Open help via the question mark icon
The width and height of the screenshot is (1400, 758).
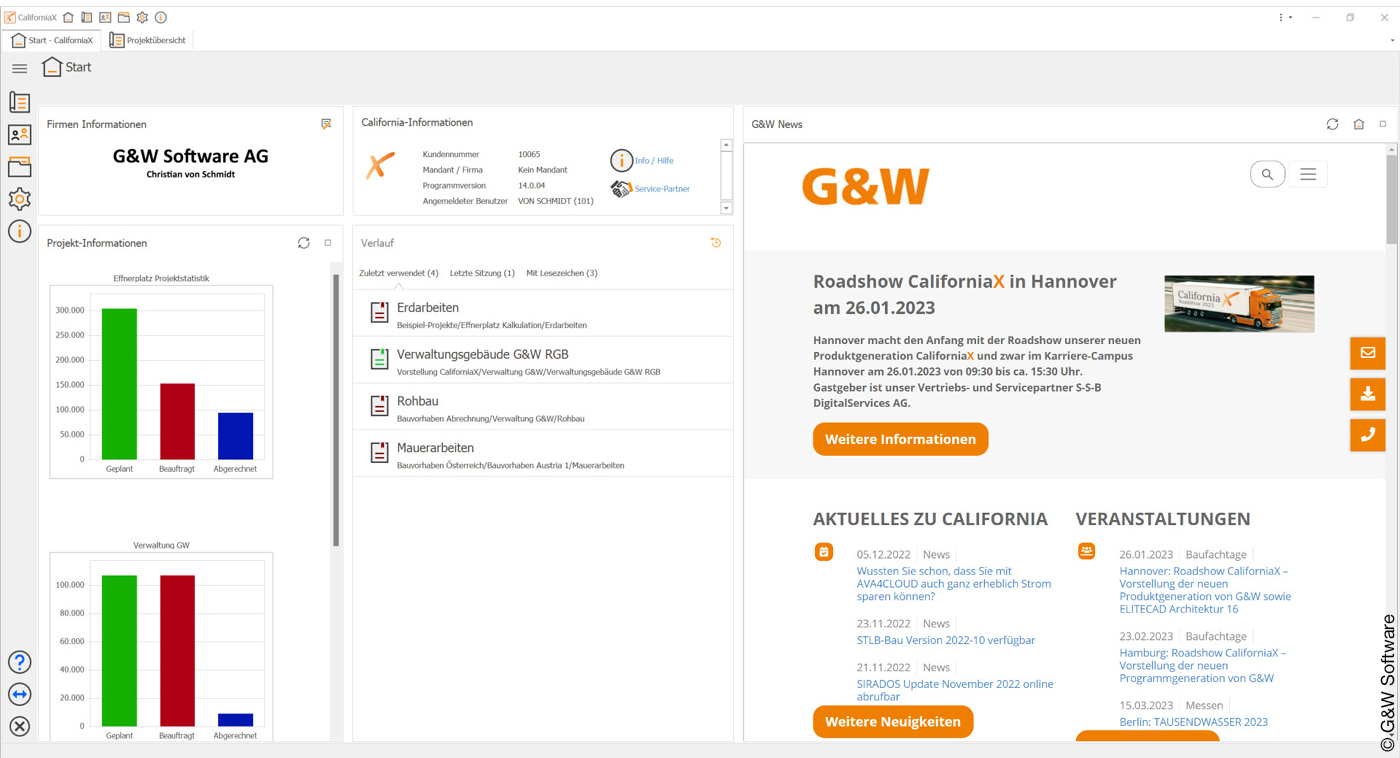tap(19, 662)
